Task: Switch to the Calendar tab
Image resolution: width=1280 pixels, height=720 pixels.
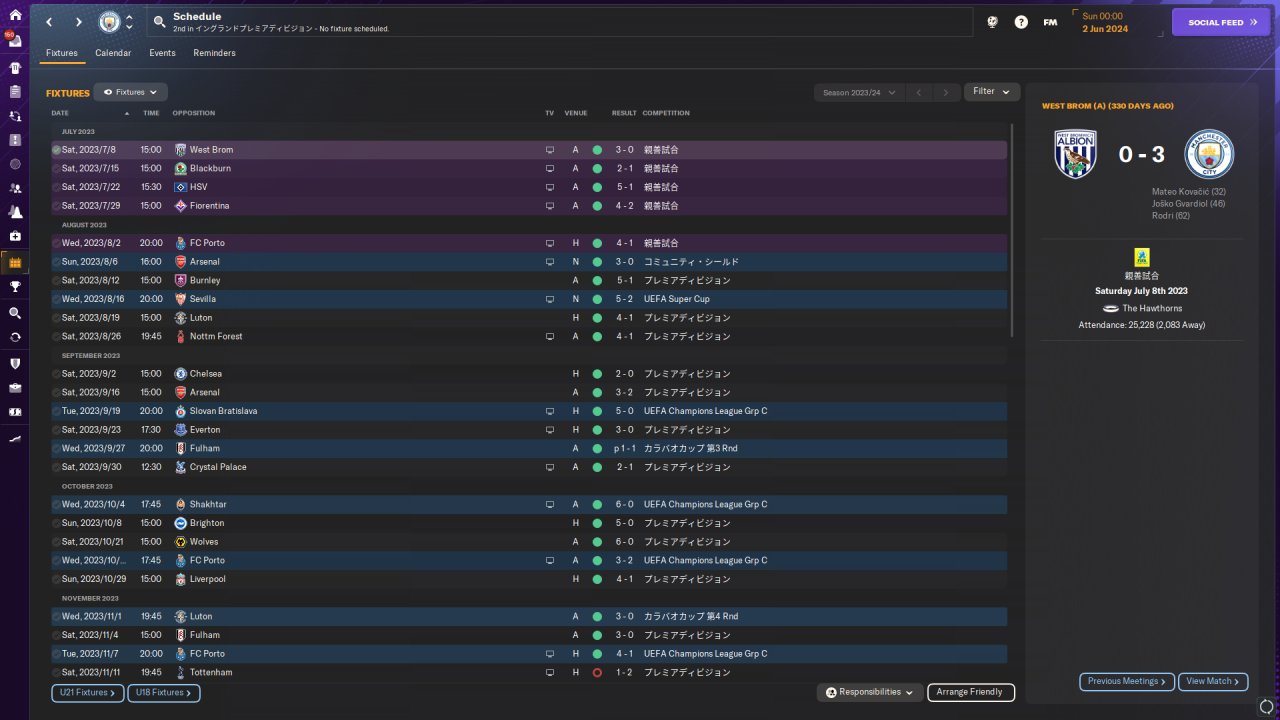Action: coord(113,53)
